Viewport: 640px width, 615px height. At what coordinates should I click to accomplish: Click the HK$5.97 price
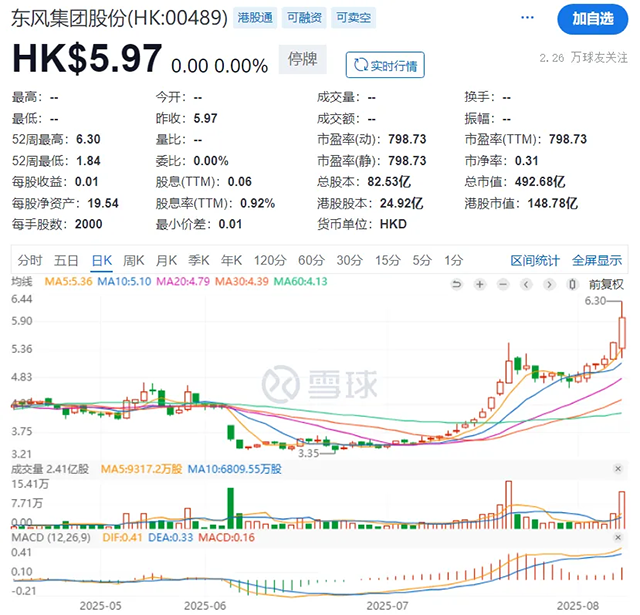(87, 59)
